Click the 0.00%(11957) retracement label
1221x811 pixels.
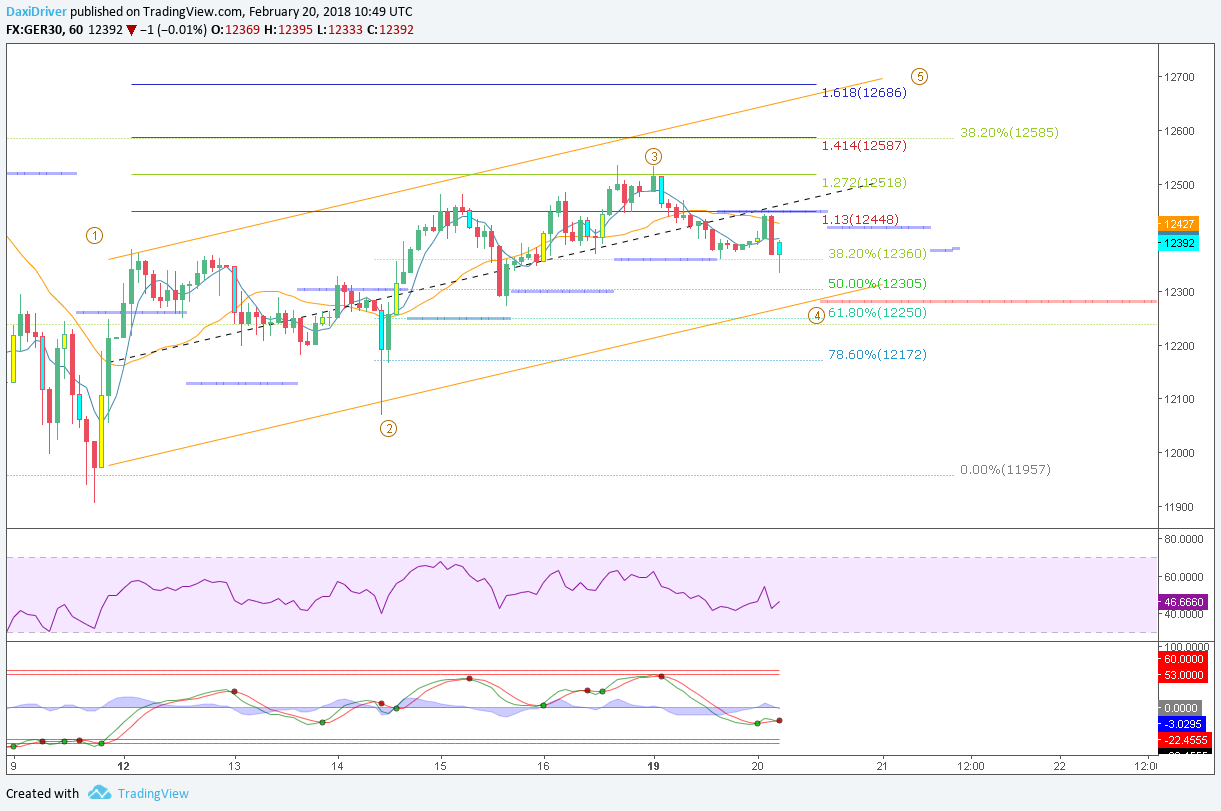click(1005, 469)
